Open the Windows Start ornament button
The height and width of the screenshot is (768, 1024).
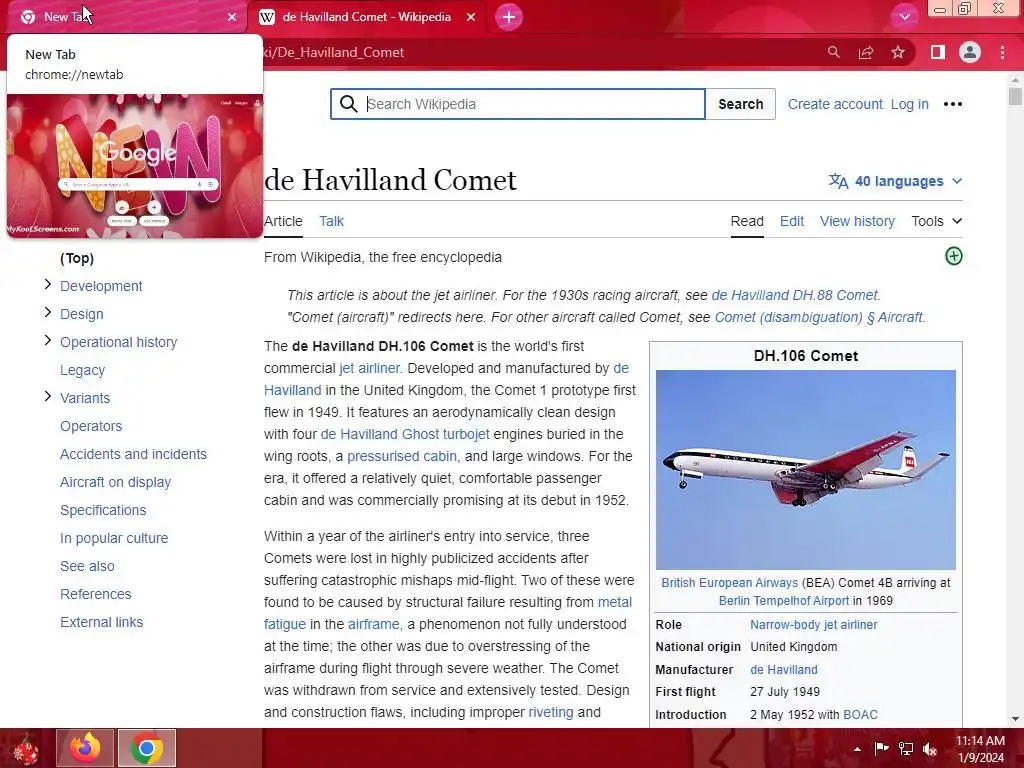26,748
